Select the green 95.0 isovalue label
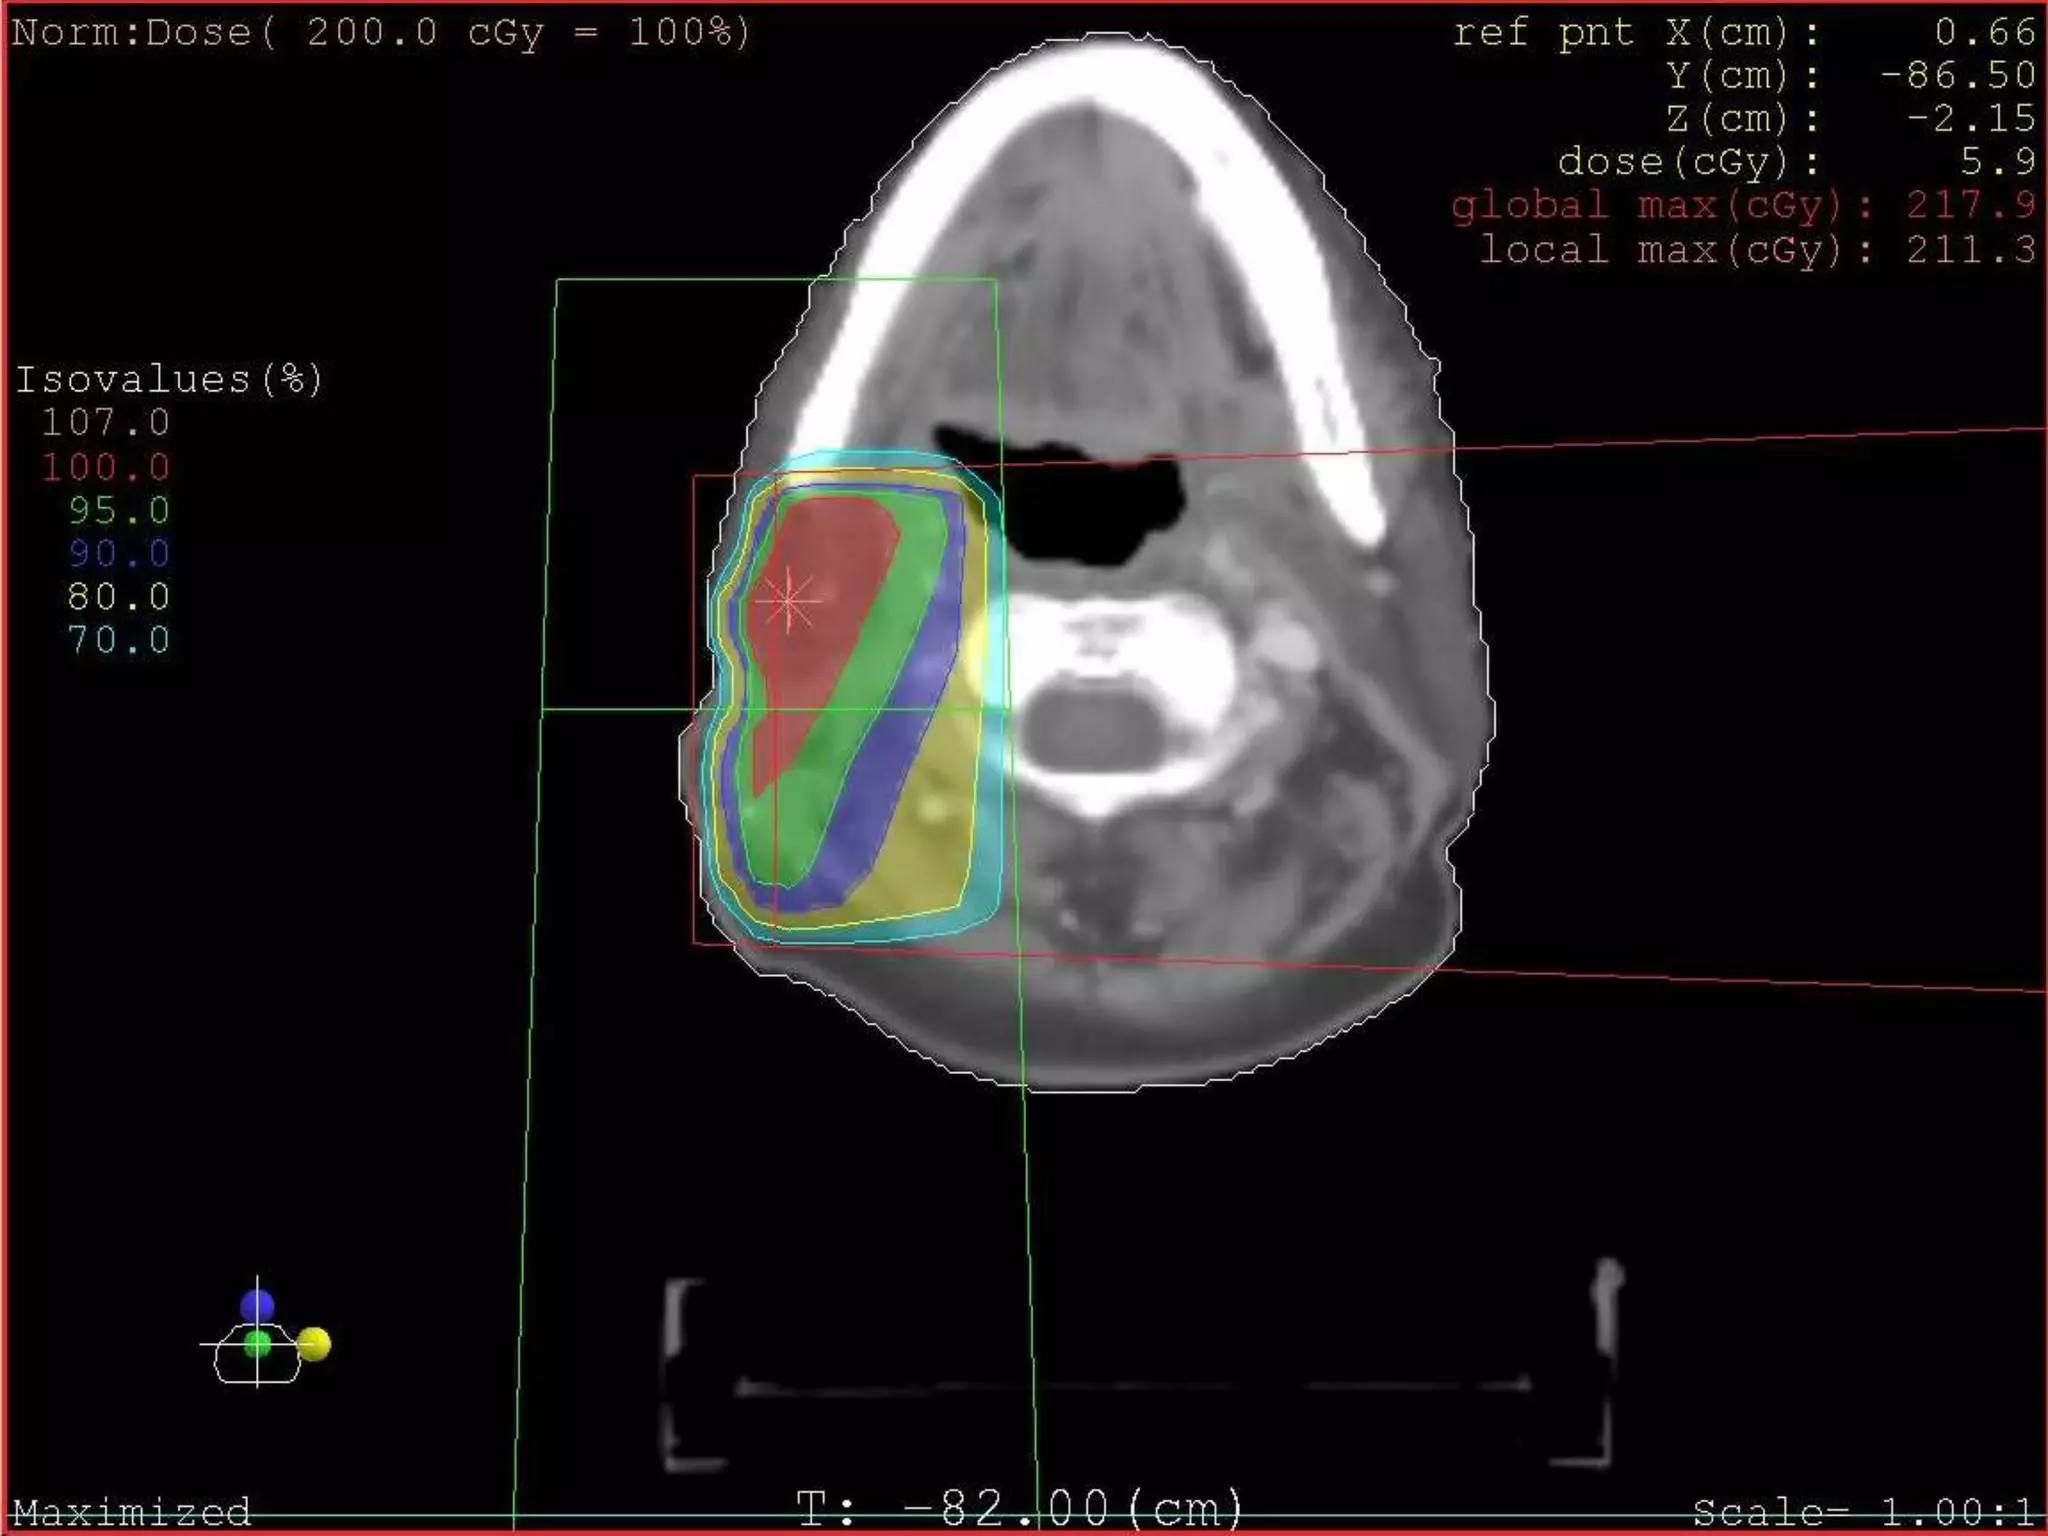 (x=119, y=511)
